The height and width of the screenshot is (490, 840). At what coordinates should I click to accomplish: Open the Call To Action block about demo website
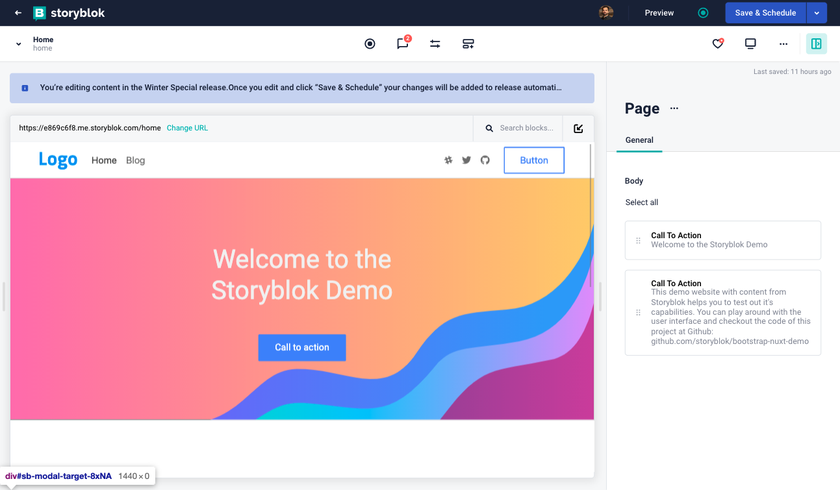tap(723, 313)
